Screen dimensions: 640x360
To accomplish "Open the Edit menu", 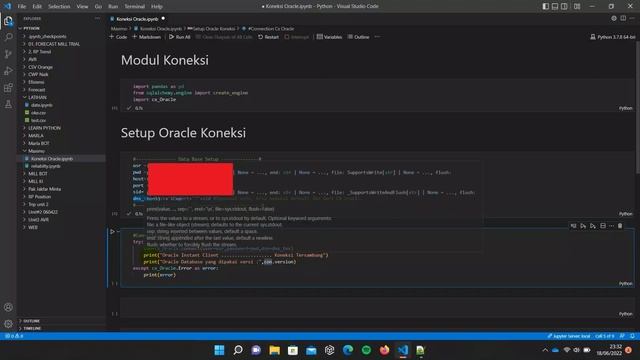I will [37, 7].
